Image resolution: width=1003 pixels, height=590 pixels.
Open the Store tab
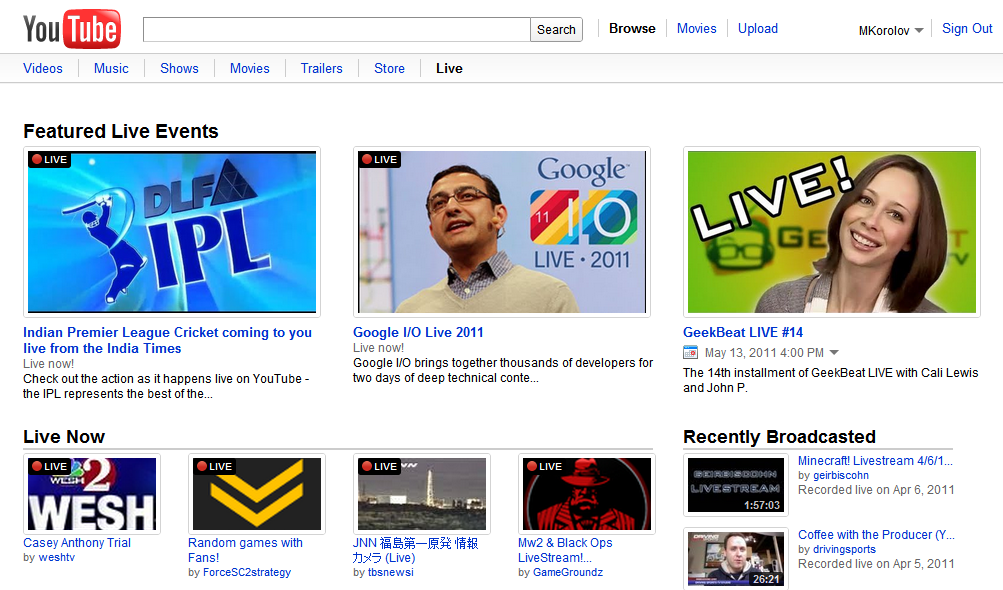coord(390,68)
